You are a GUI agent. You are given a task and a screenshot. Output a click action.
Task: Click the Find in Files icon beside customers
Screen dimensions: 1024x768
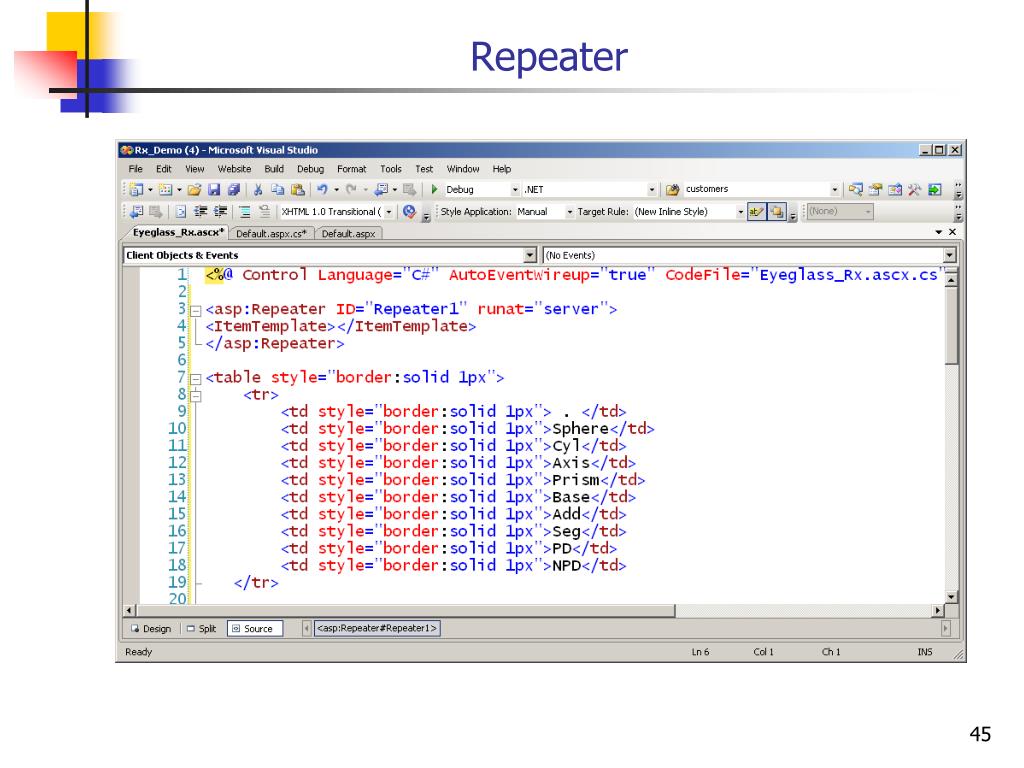[x=672, y=189]
